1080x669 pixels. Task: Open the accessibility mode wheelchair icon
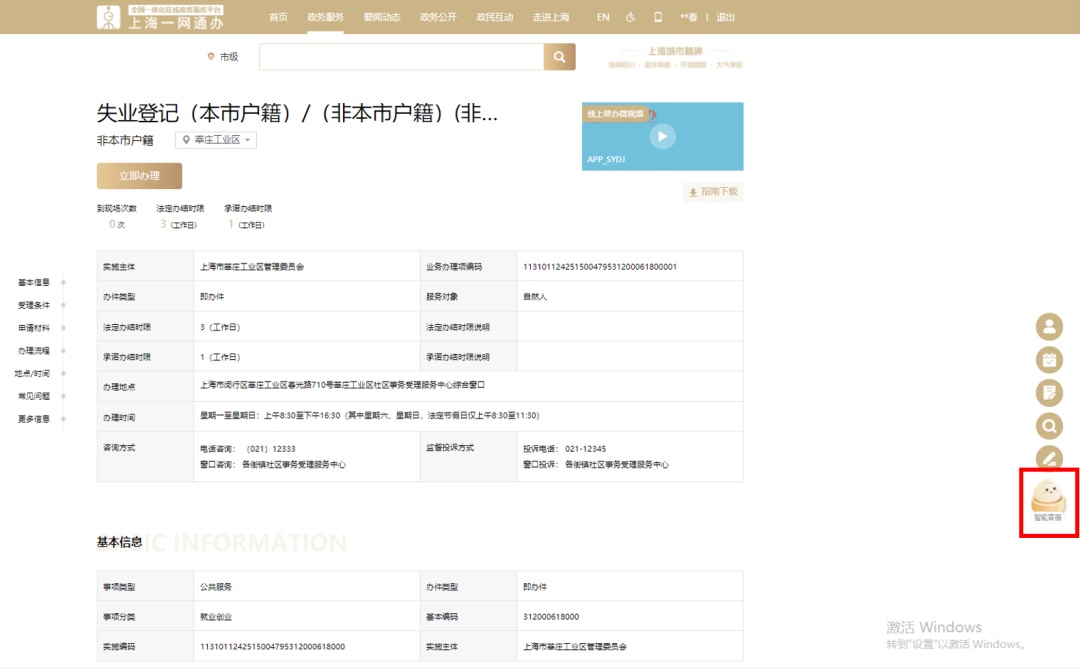point(630,17)
